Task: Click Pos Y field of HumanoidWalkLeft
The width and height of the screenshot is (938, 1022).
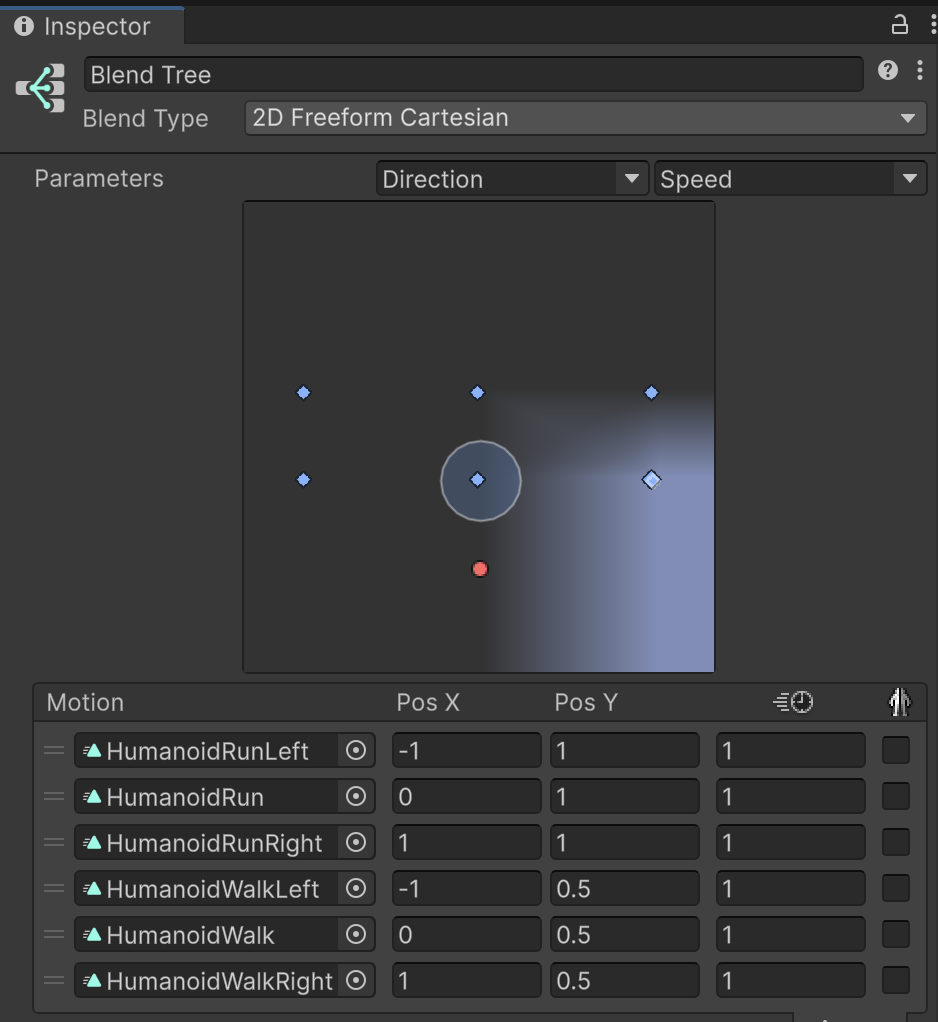Action: (x=624, y=888)
